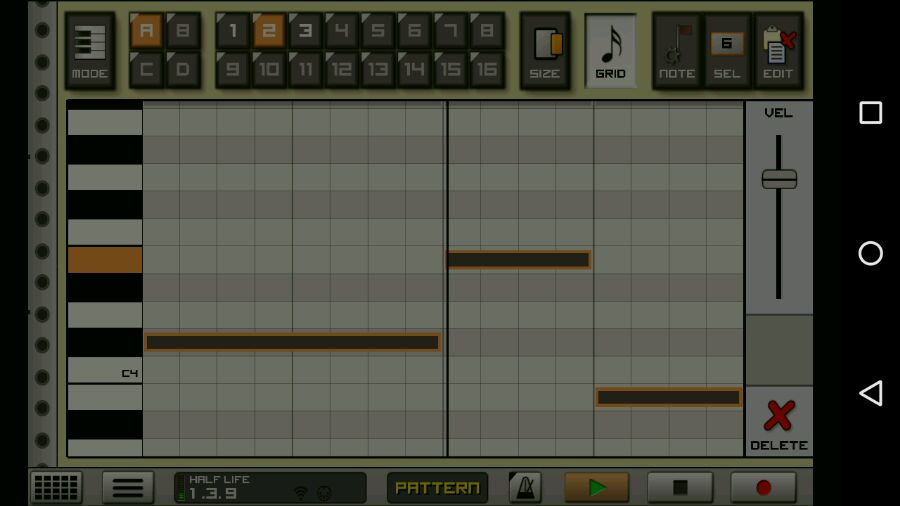Image resolution: width=900 pixels, height=506 pixels.
Task: Toggle the metronome
Action: [x=525, y=488]
